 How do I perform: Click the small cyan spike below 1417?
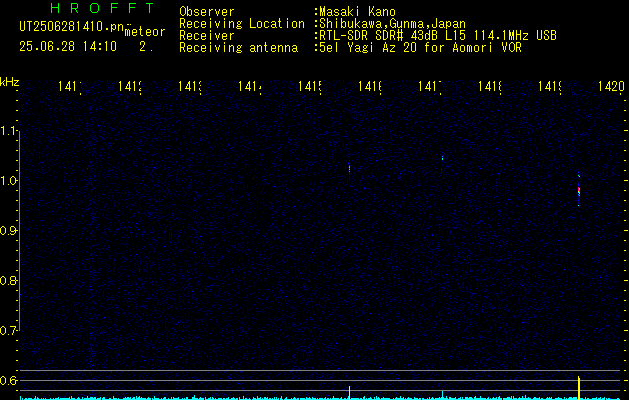(x=442, y=395)
